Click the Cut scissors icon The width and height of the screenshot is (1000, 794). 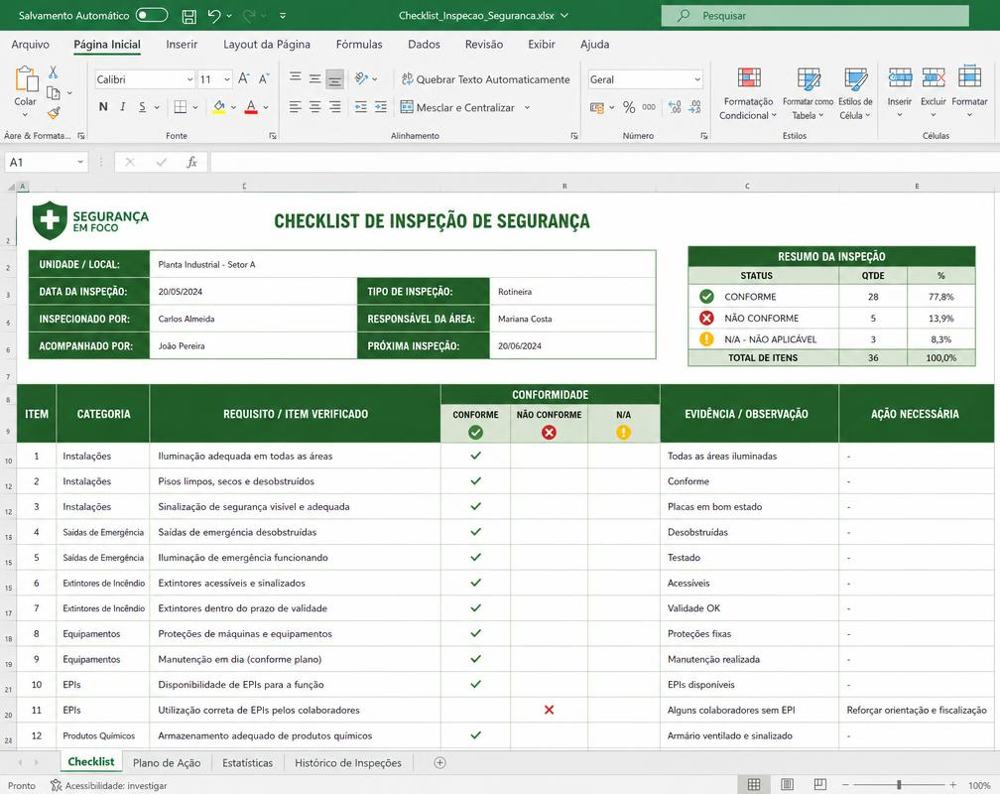(x=53, y=72)
